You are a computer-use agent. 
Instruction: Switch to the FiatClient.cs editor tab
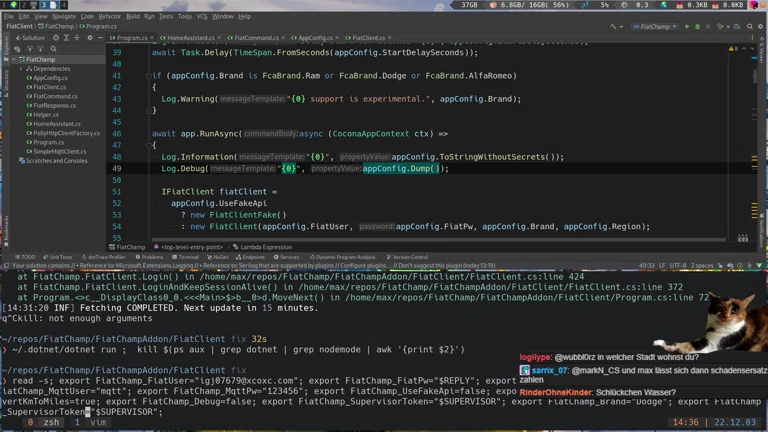pos(368,38)
